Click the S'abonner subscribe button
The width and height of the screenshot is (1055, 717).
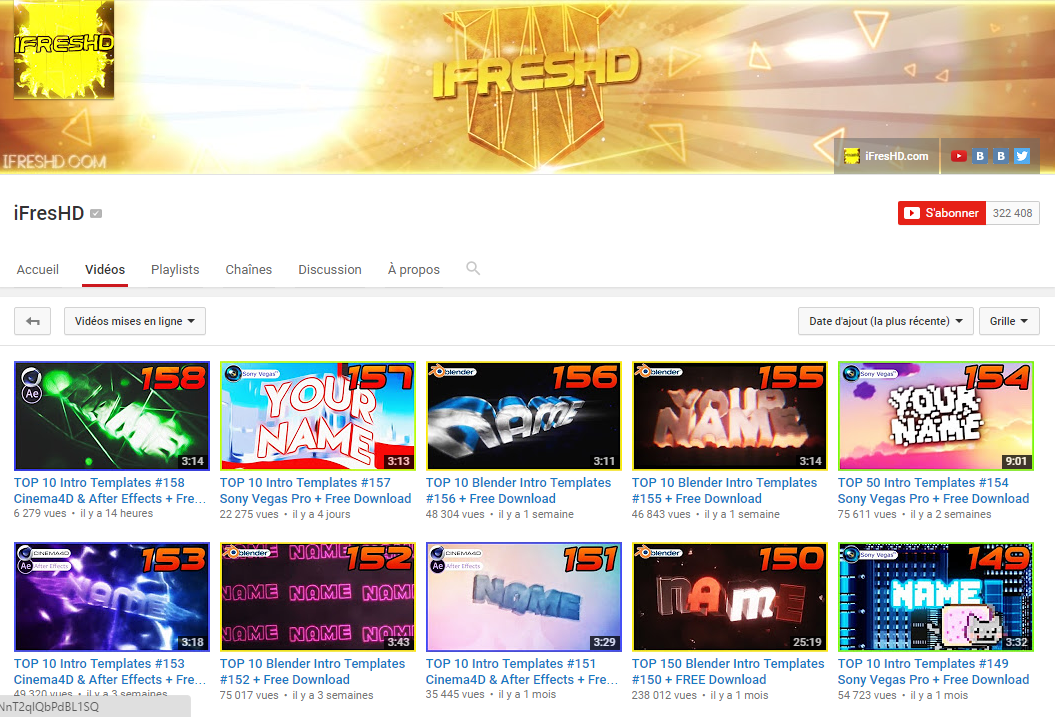[x=942, y=213]
